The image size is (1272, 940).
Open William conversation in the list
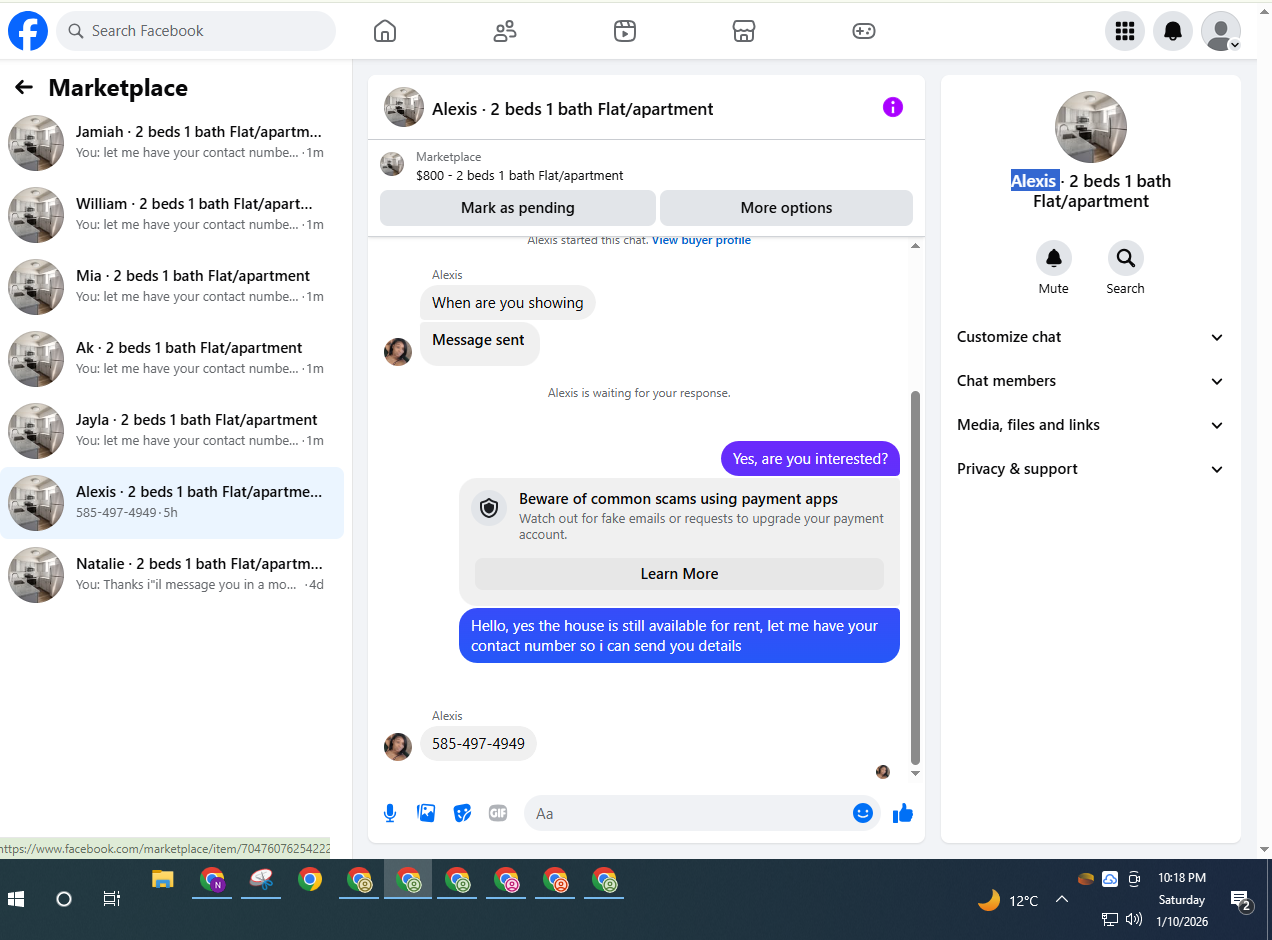pyautogui.click(x=172, y=215)
